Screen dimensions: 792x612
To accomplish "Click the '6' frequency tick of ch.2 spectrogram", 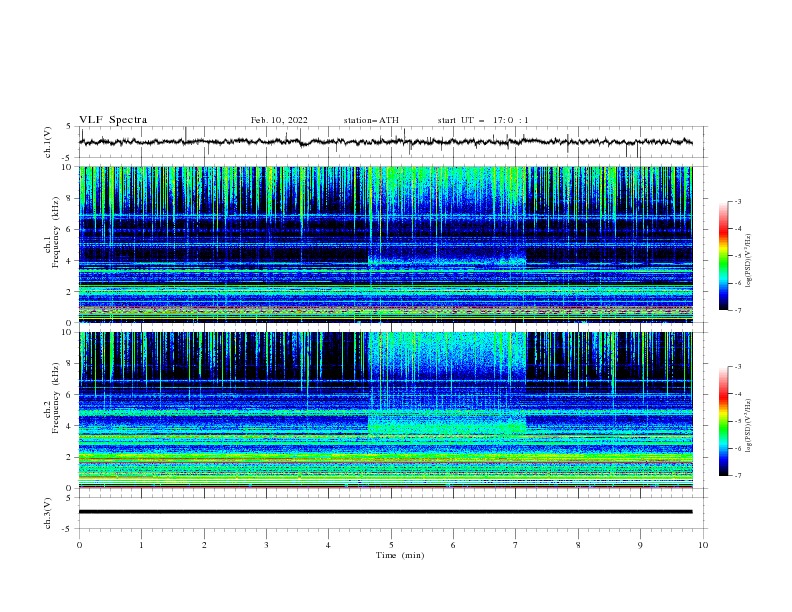I will point(70,394).
